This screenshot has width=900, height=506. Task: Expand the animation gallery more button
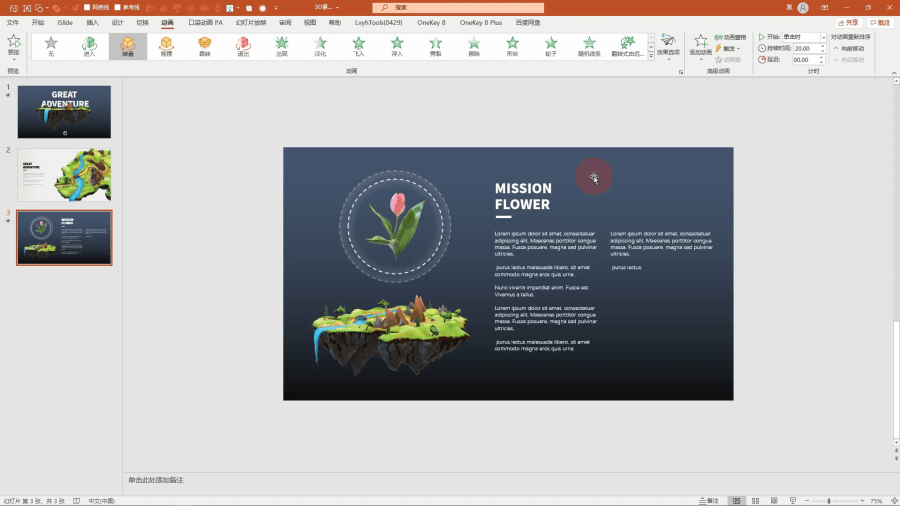(x=651, y=56)
